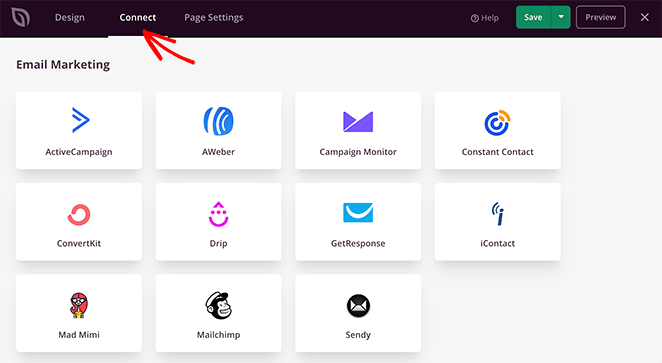
Task: Select the Campaign Monitor label text
Action: [358, 152]
